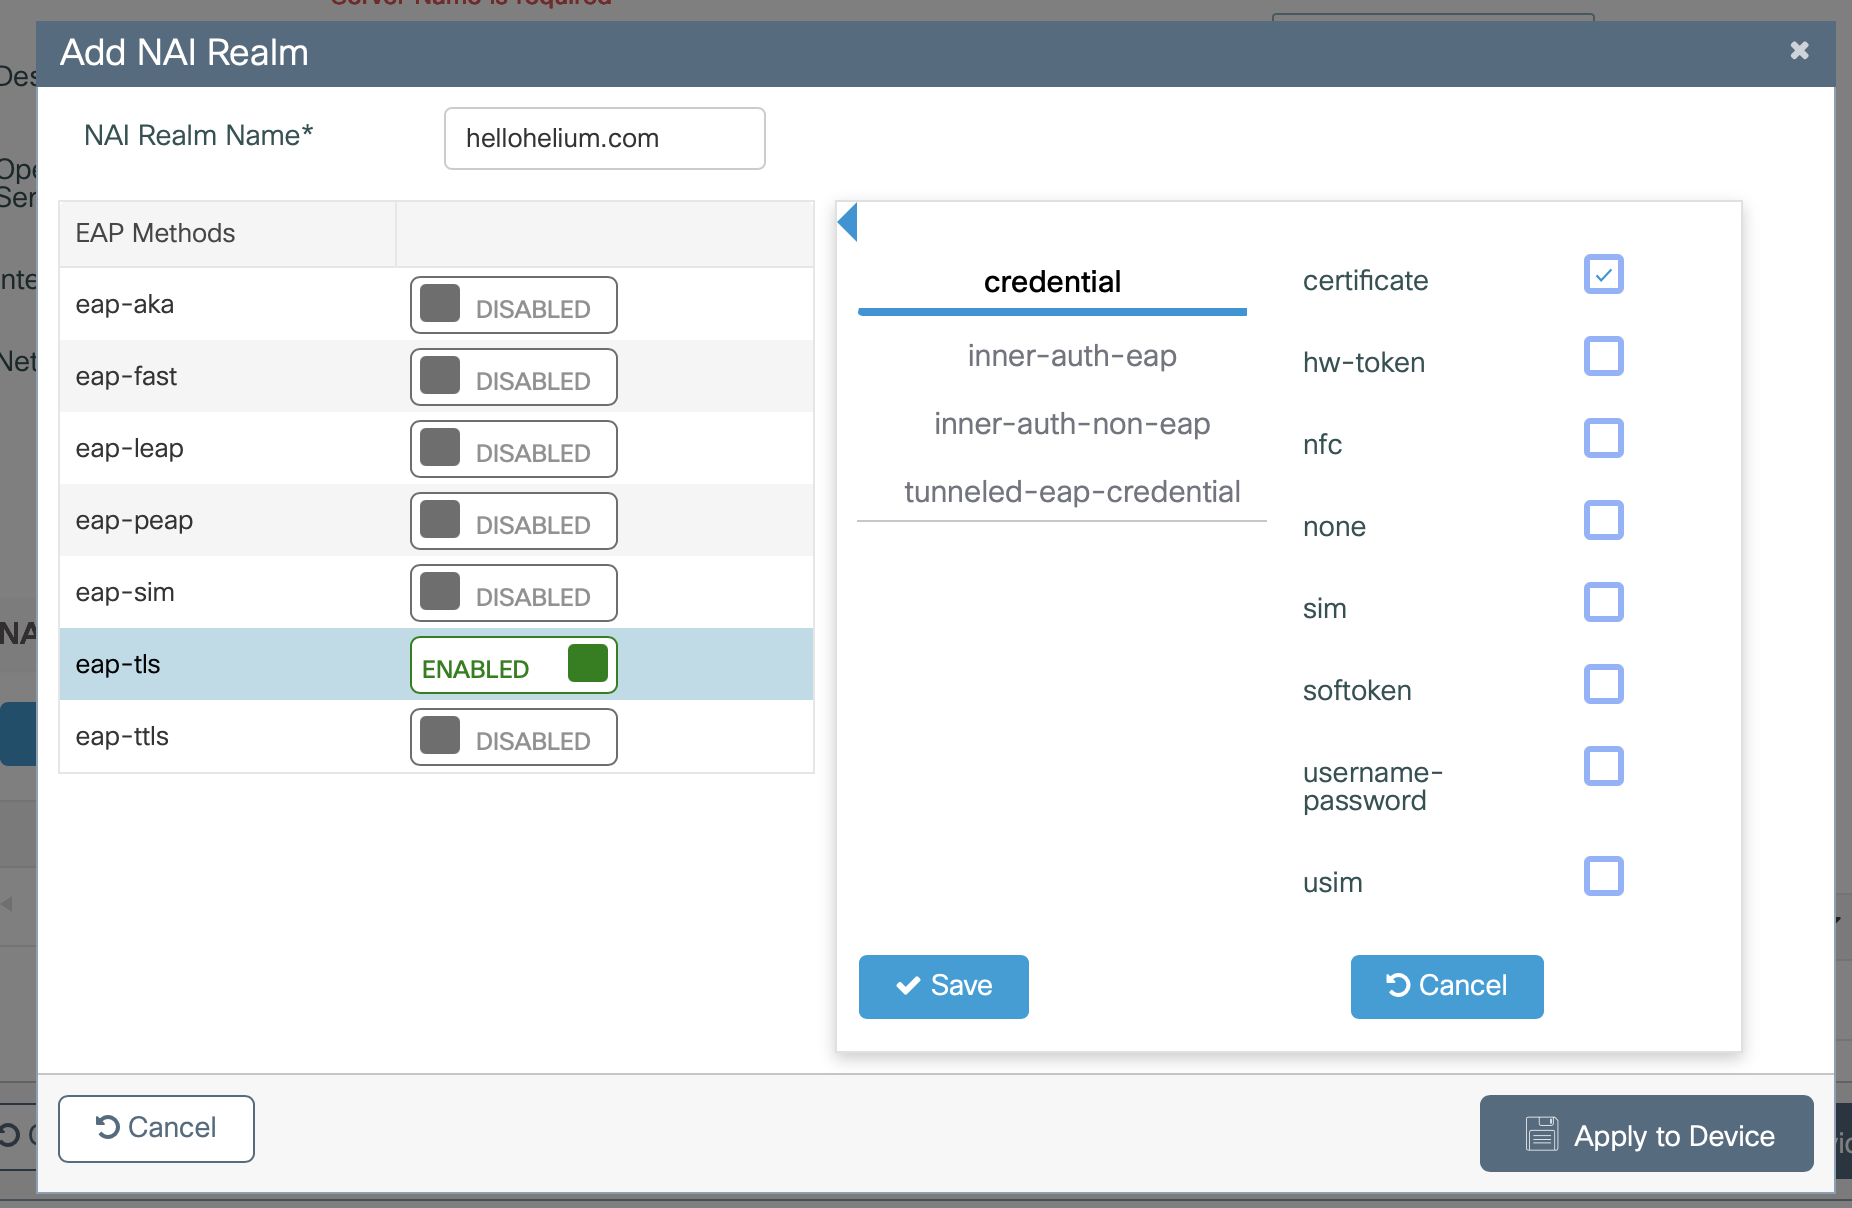This screenshot has height=1208, width=1852.
Task: Turn on the eap-peap method switch
Action: (x=513, y=521)
